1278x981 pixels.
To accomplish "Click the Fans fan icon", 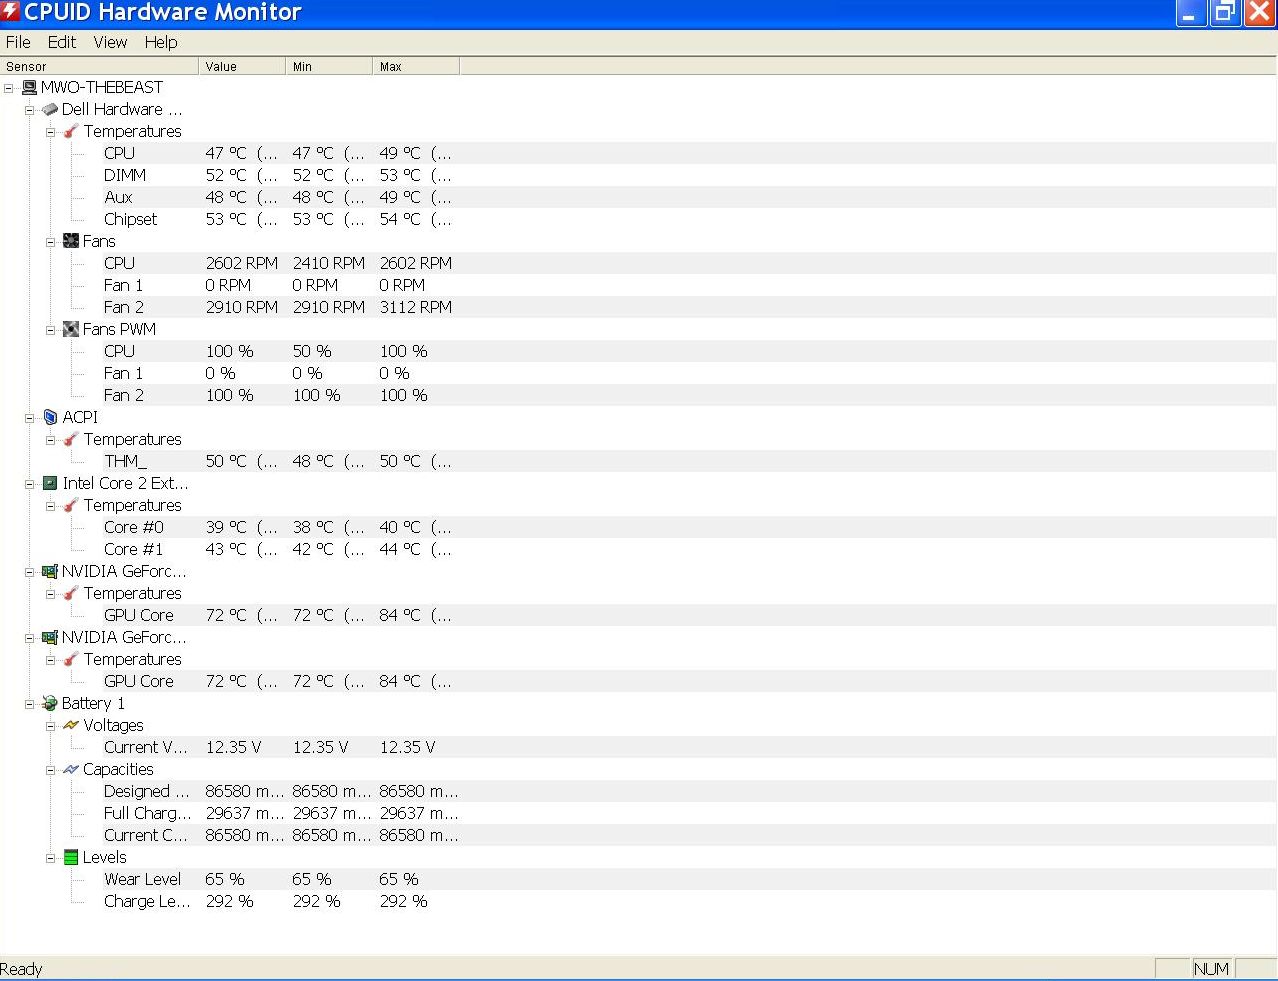I will (x=71, y=241).
